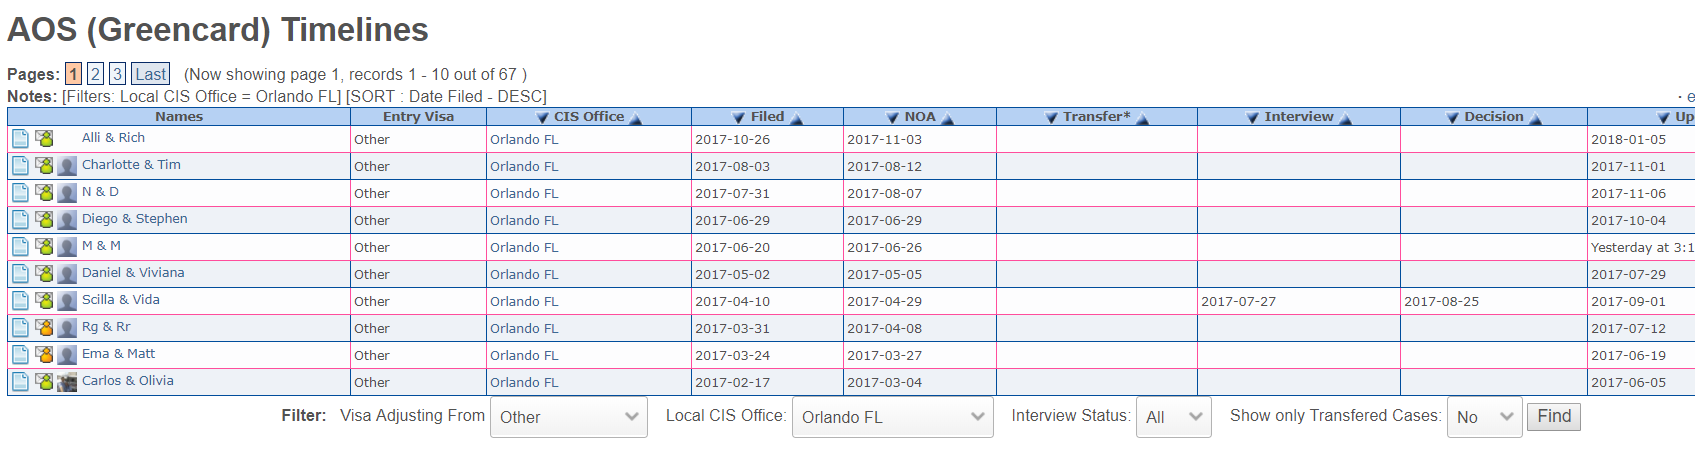Sort Interview column descending arrow
Viewport: 1695px width, 451px height.
tap(1252, 118)
